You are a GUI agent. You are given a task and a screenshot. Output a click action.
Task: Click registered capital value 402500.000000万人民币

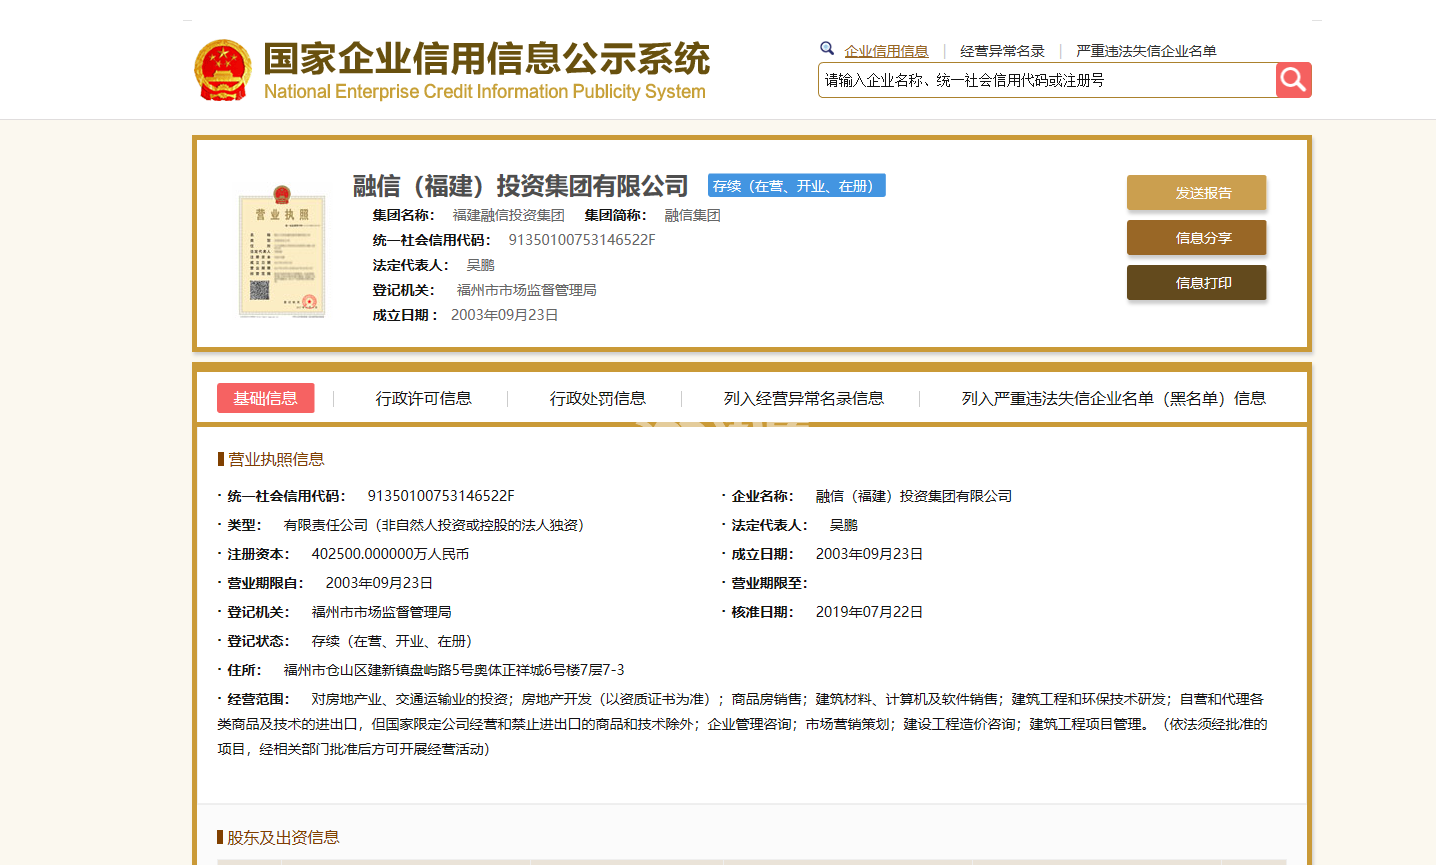390,554
